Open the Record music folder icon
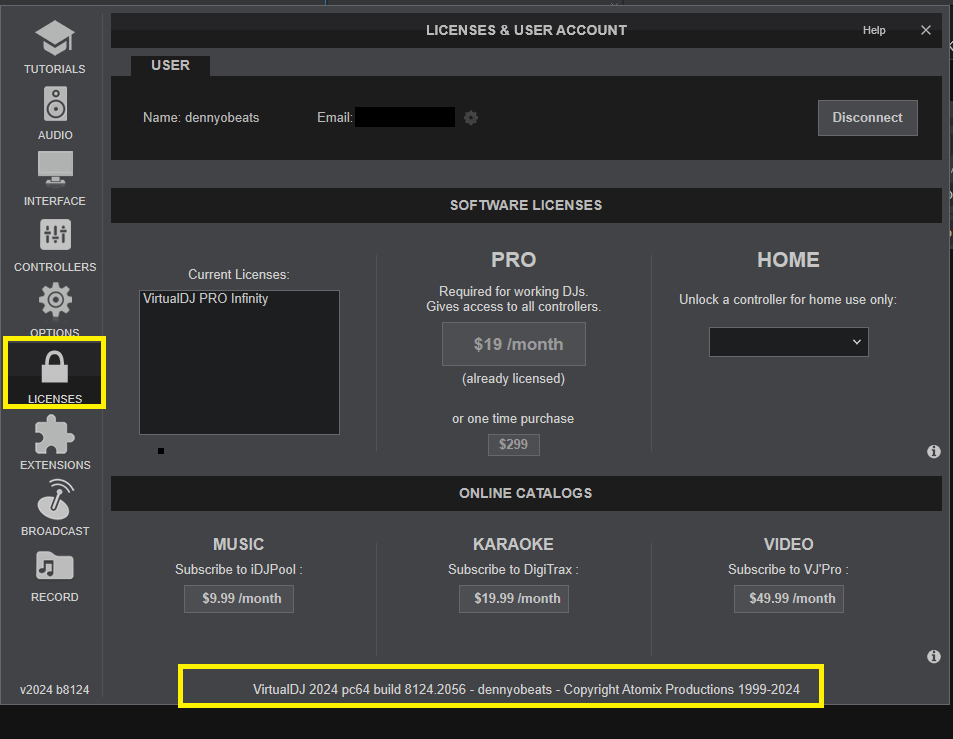 (x=55, y=565)
